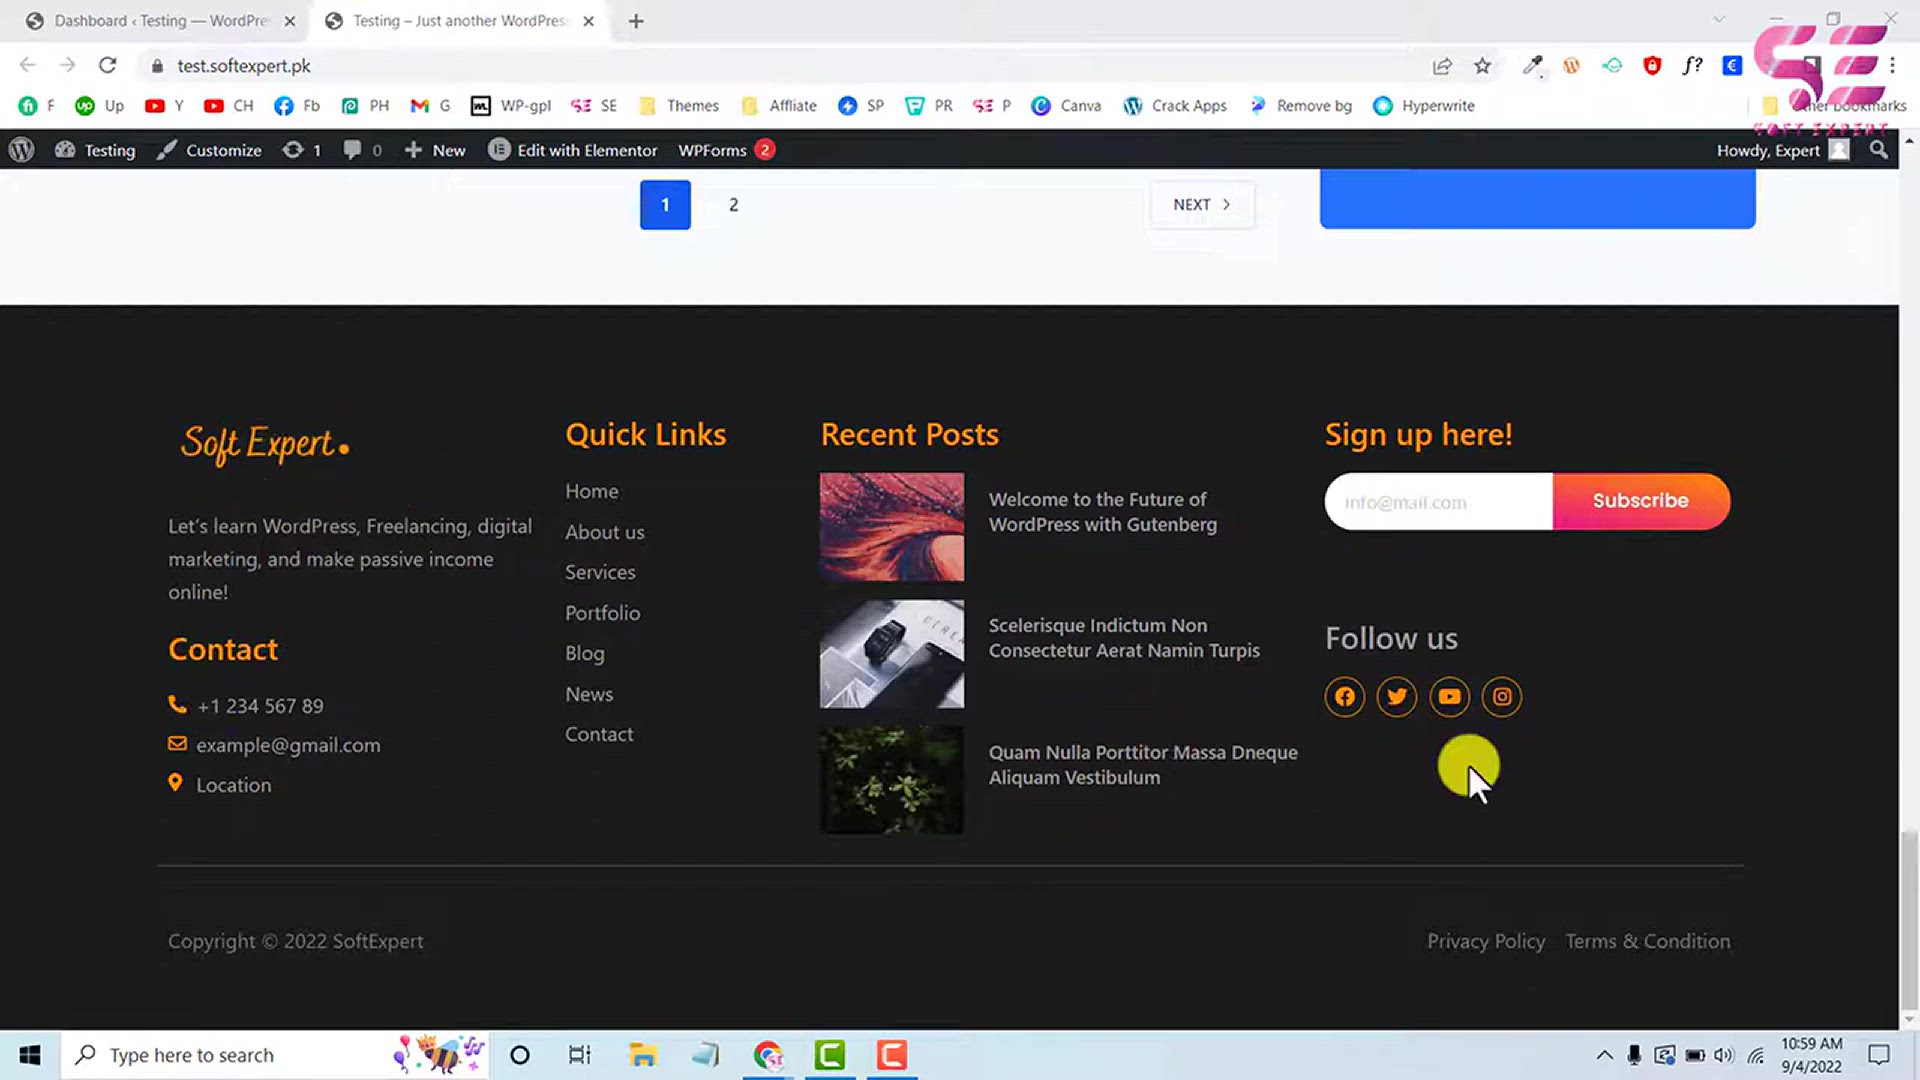Viewport: 1920px width, 1080px height.
Task: Click Customize in the admin bar
Action: tap(209, 150)
